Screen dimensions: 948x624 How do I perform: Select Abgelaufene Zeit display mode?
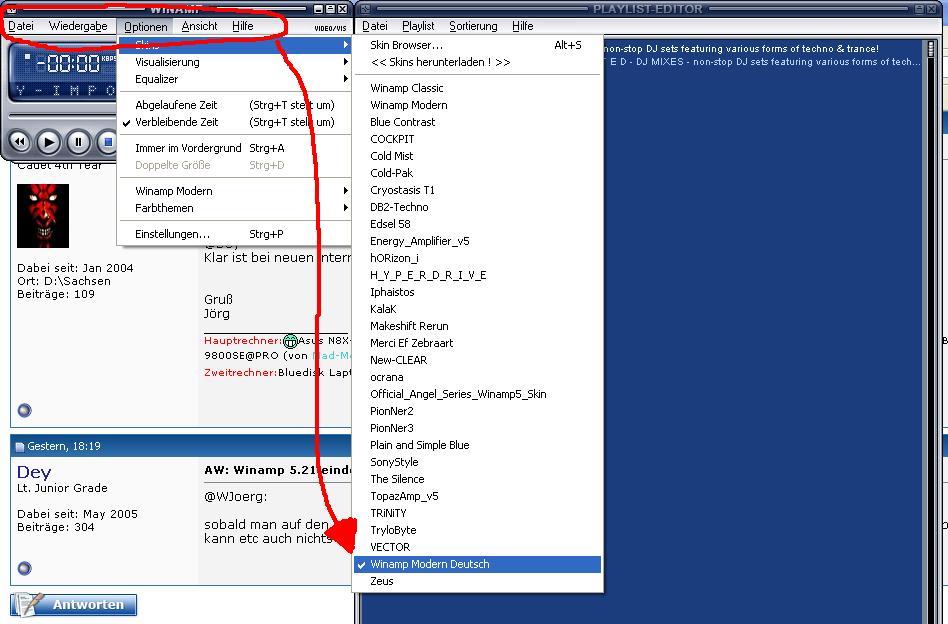pos(235,105)
